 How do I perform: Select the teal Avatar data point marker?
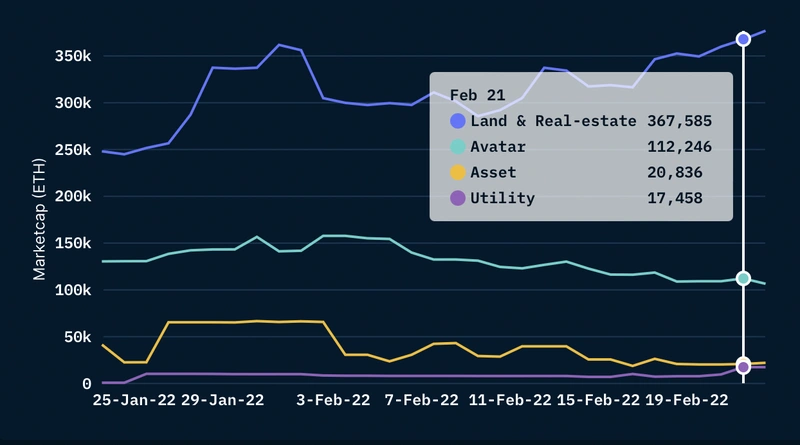(x=743, y=278)
